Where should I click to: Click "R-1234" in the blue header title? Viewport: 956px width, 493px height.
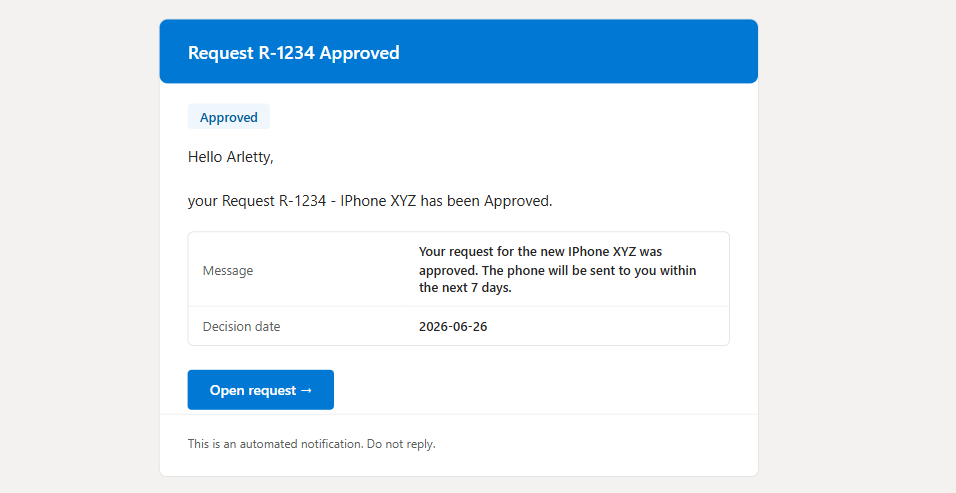[x=287, y=53]
